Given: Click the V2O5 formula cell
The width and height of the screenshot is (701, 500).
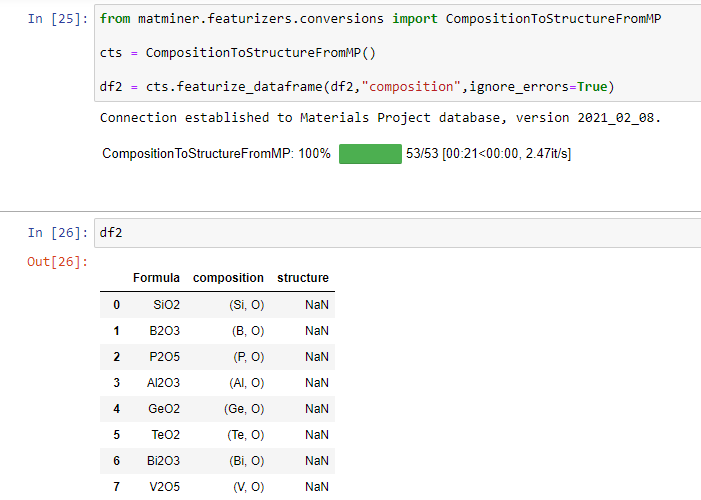Looking at the screenshot, I should click(163, 486).
